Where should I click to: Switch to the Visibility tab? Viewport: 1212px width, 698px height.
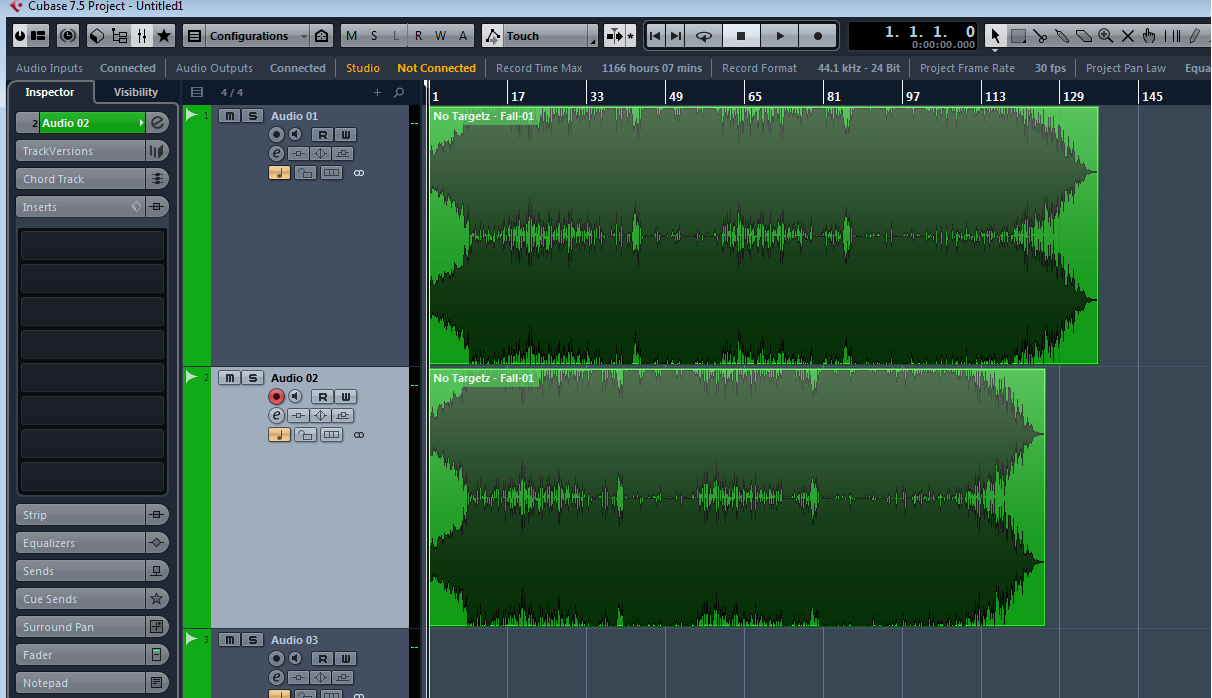[136, 92]
